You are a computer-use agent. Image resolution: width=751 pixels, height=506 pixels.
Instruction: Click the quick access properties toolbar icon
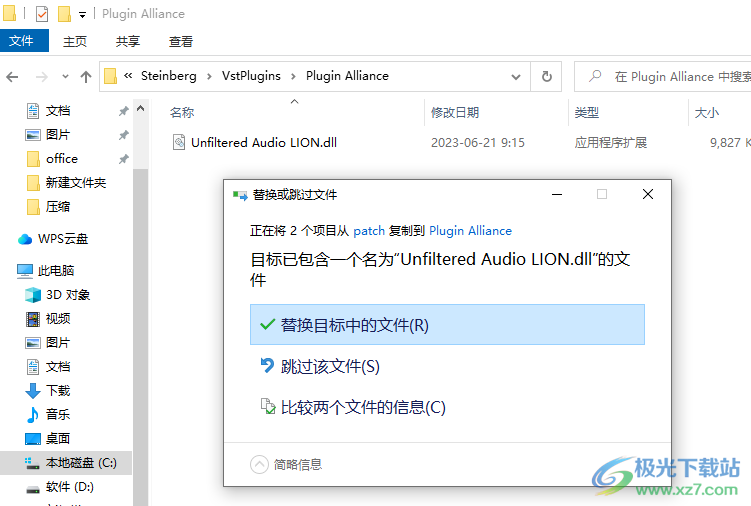pos(42,14)
